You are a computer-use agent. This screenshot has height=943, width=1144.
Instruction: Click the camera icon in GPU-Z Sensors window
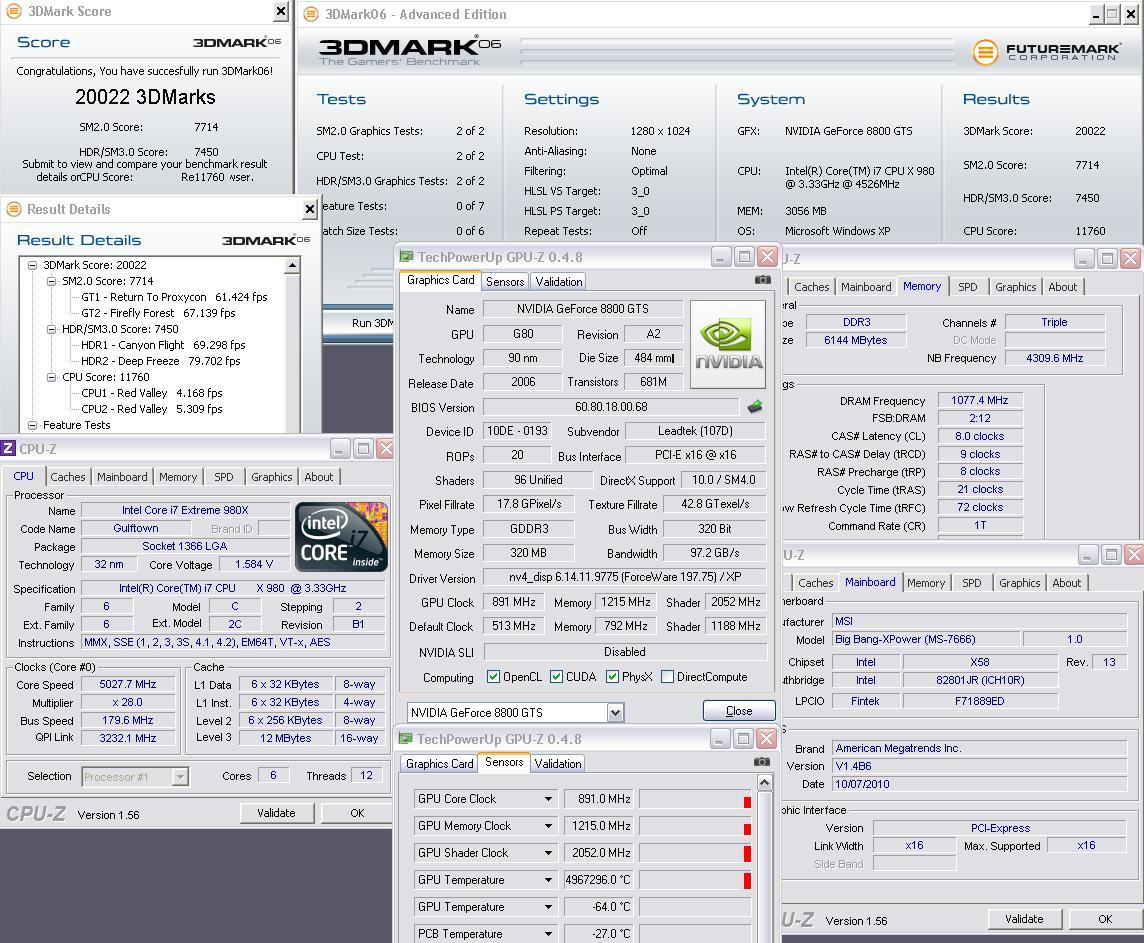762,761
